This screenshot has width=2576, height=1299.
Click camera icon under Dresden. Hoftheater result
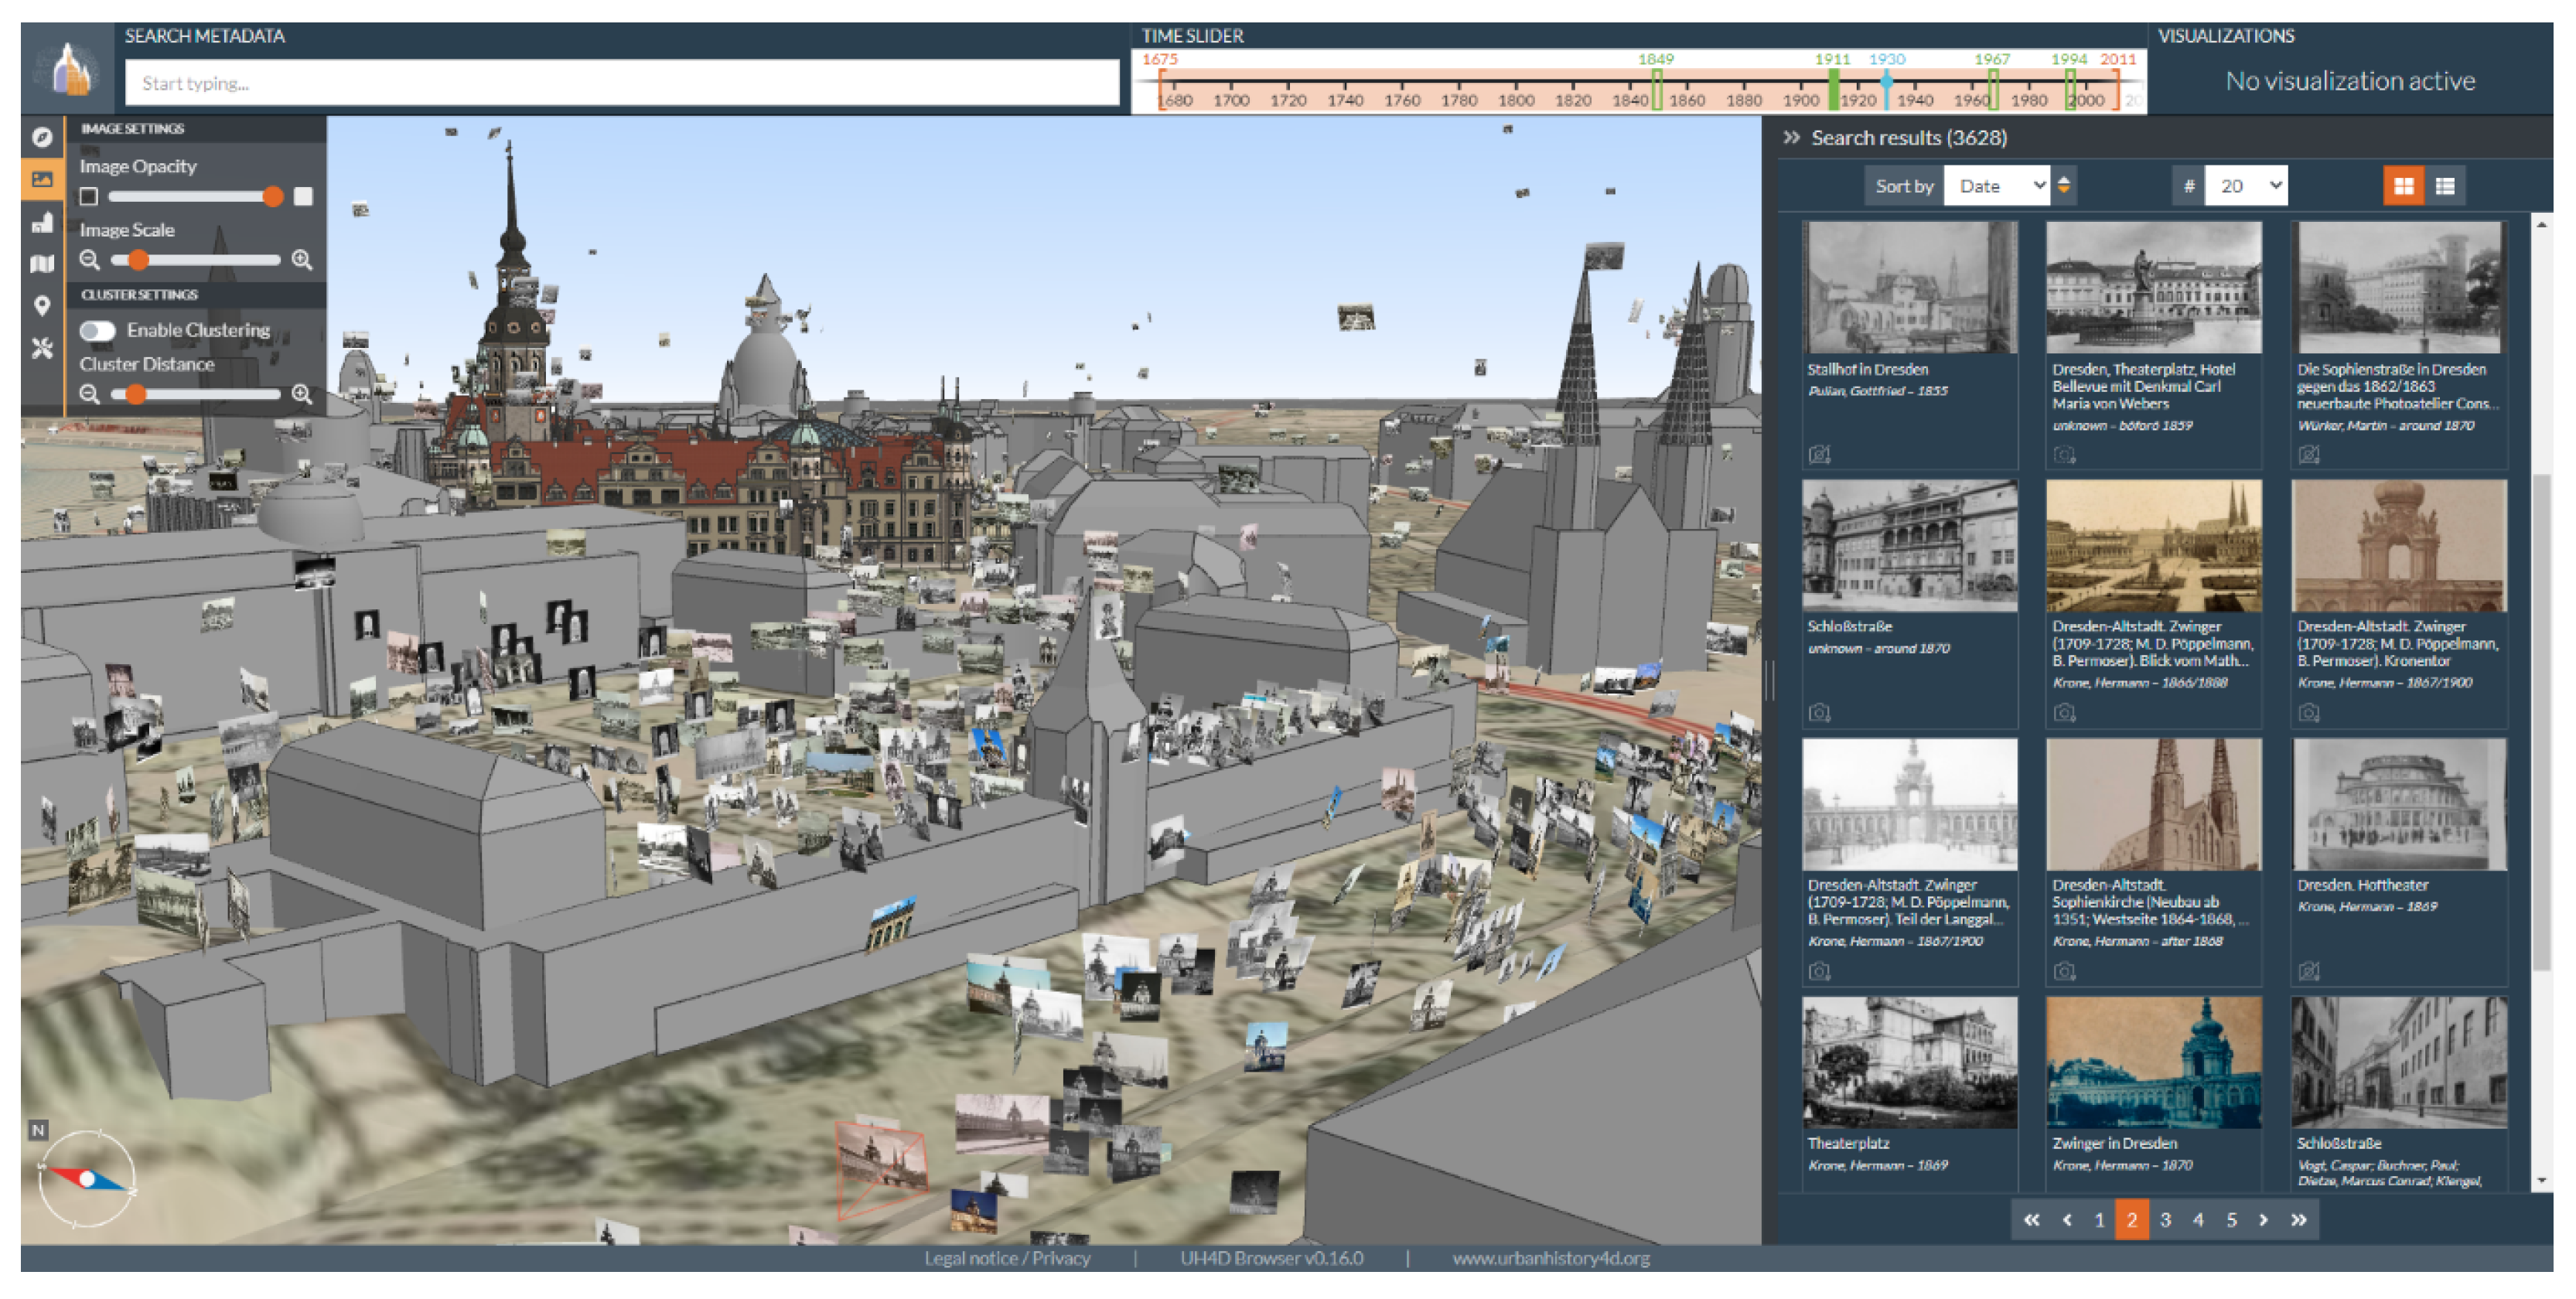coord(2308,971)
